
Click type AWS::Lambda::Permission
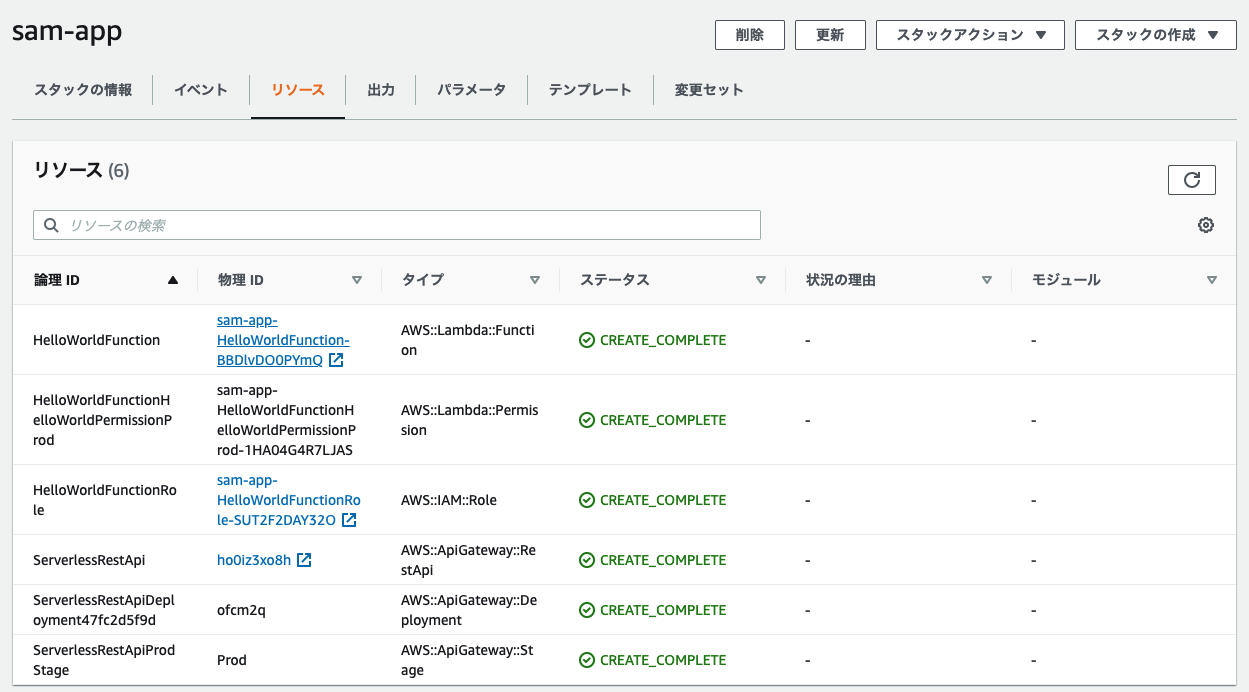[470, 420]
